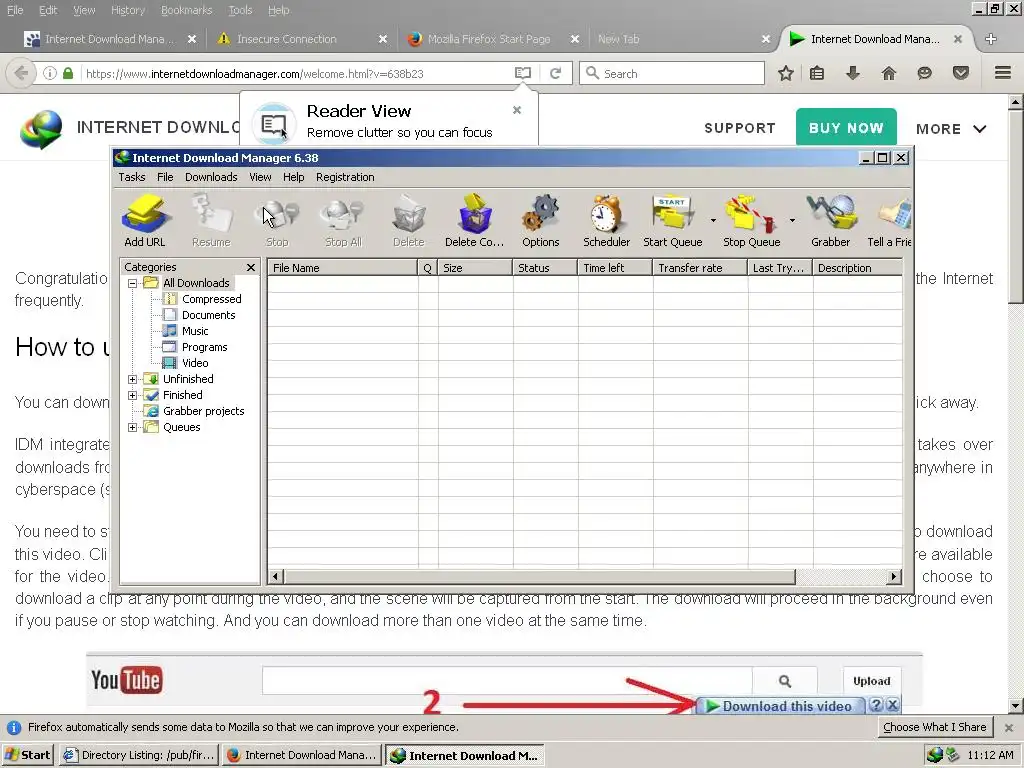The height and width of the screenshot is (768, 1024).
Task: Close the Reader View popup
Action: click(517, 110)
